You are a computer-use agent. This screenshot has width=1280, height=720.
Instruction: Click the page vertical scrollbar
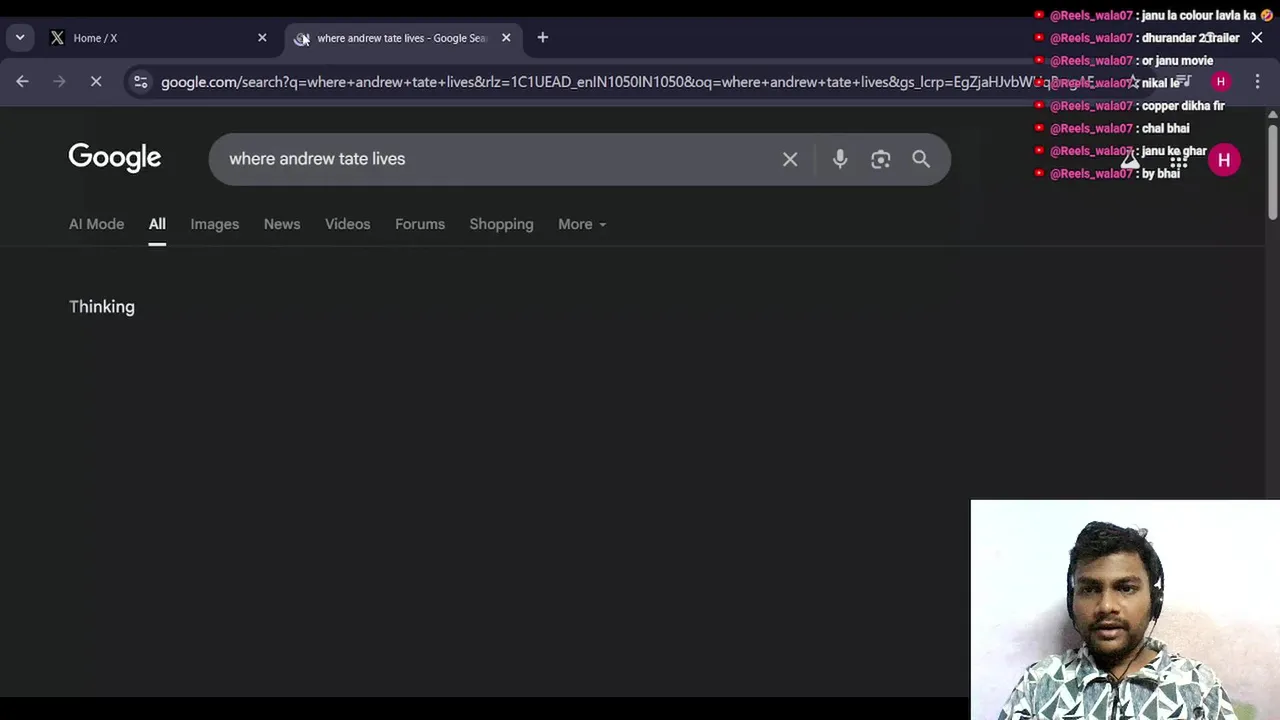(1272, 170)
